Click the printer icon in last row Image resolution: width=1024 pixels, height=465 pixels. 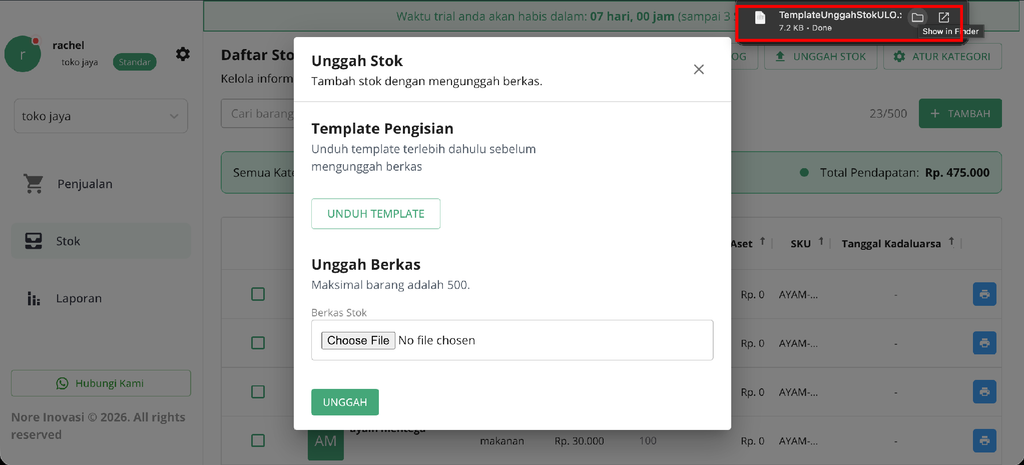click(x=984, y=441)
